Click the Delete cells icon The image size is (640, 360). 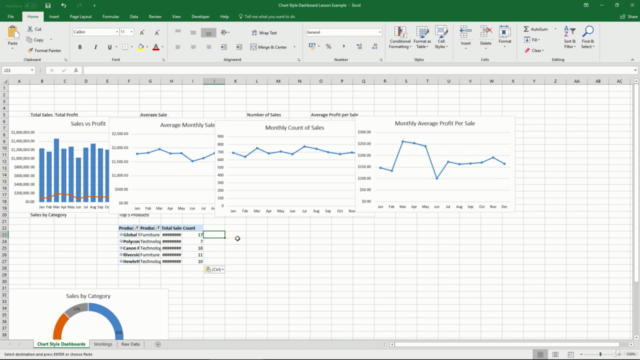486,32
